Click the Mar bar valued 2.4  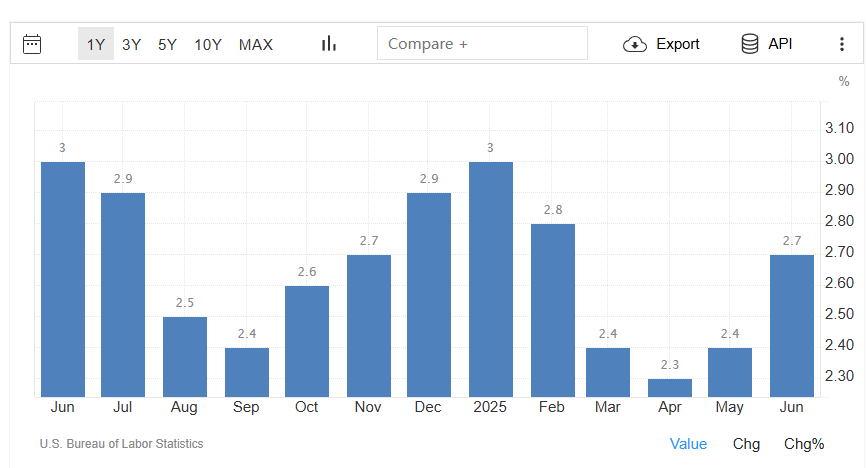[x=608, y=372]
